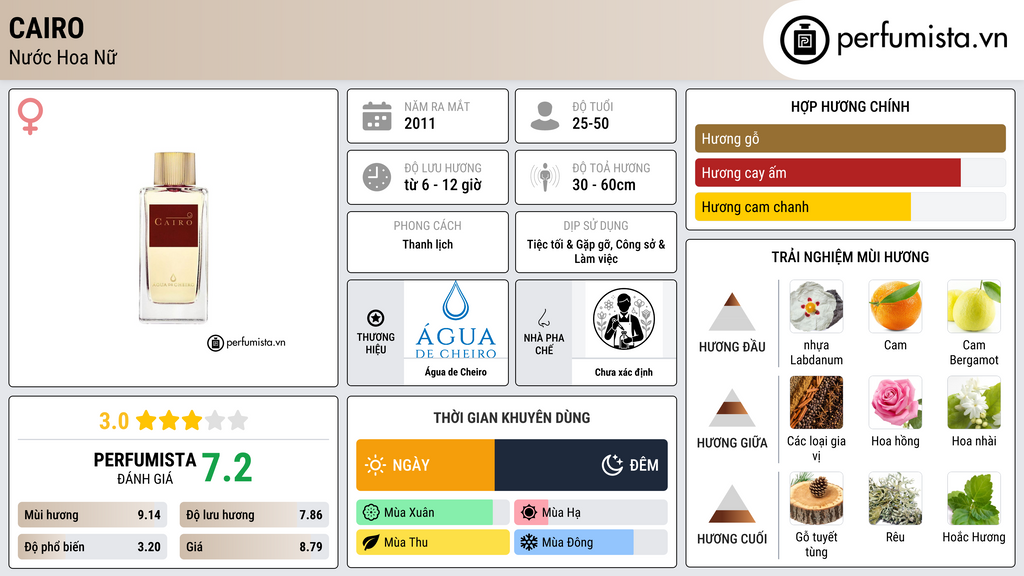Click the Thanh lịch style value
The height and width of the screenshot is (576, 1024).
(x=428, y=244)
